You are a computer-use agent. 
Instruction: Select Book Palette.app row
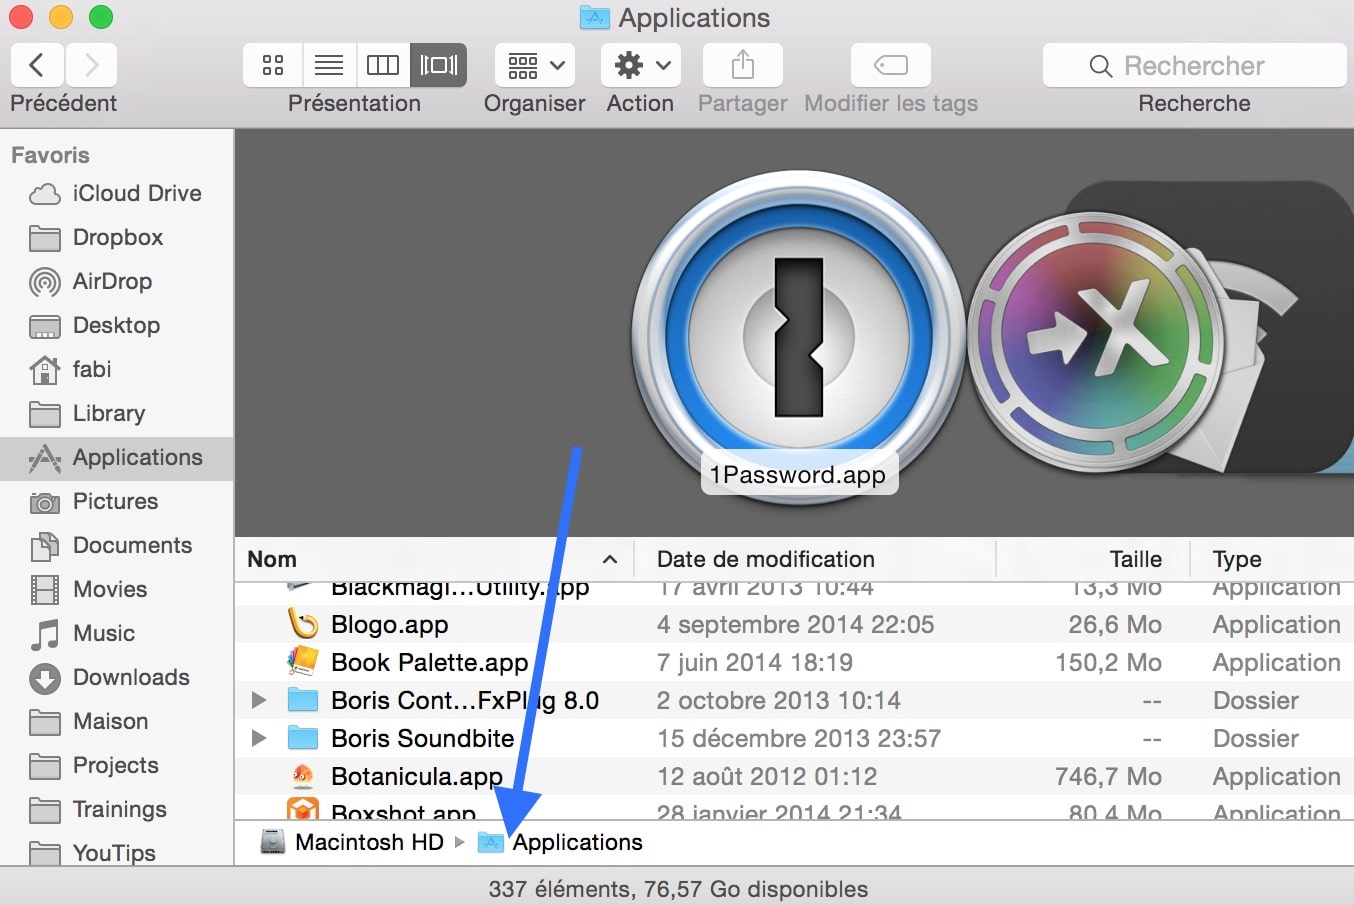(x=794, y=662)
